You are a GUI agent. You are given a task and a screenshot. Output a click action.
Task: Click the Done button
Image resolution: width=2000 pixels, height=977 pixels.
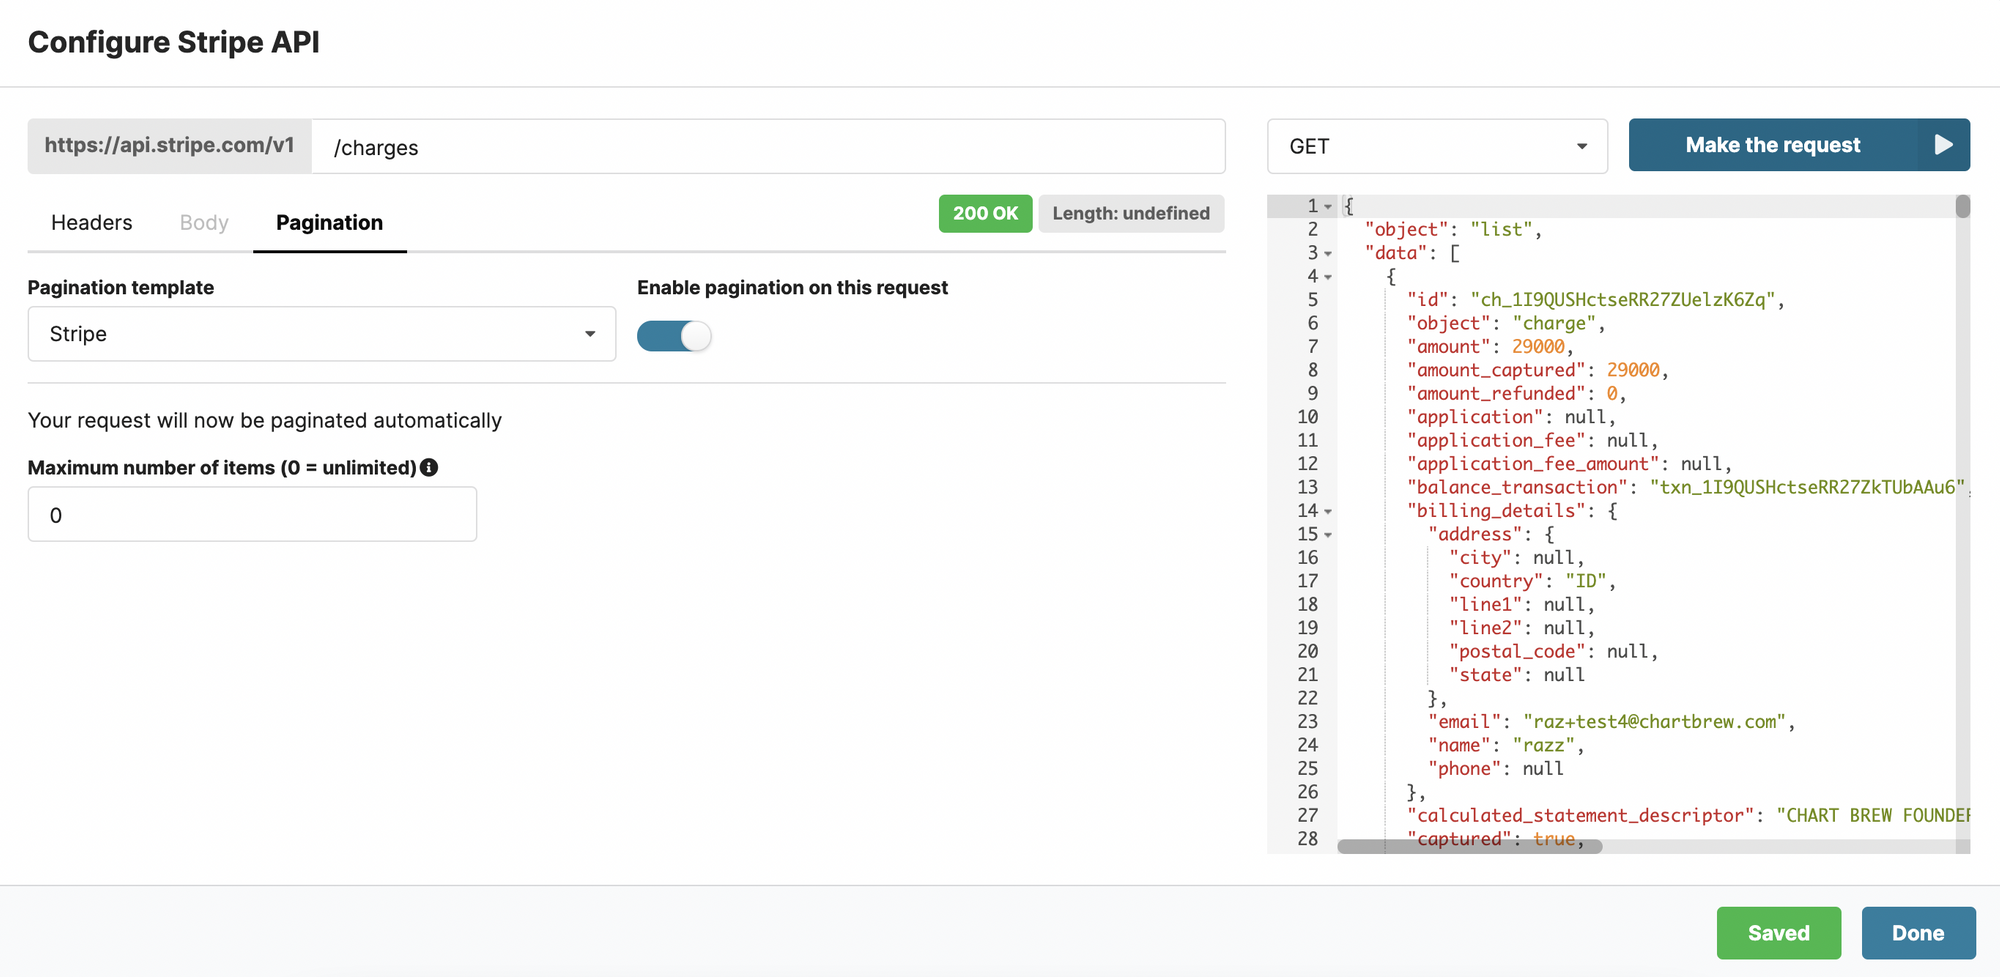(1917, 933)
